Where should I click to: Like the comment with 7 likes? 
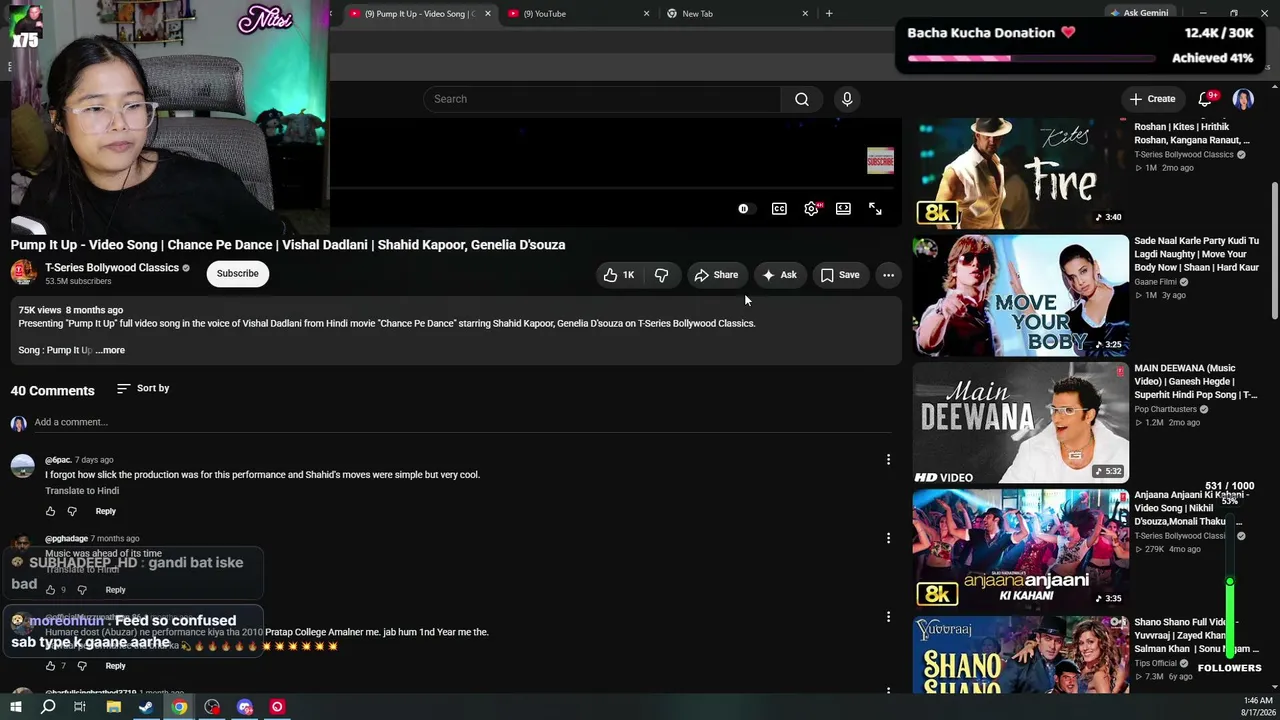[x=51, y=666]
